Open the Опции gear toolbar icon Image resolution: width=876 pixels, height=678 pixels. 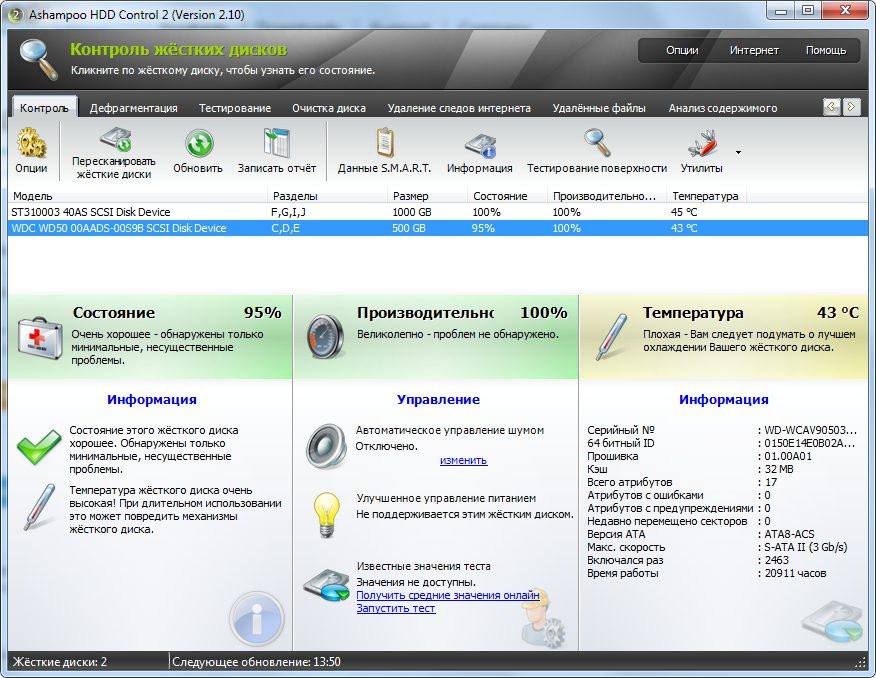31,143
